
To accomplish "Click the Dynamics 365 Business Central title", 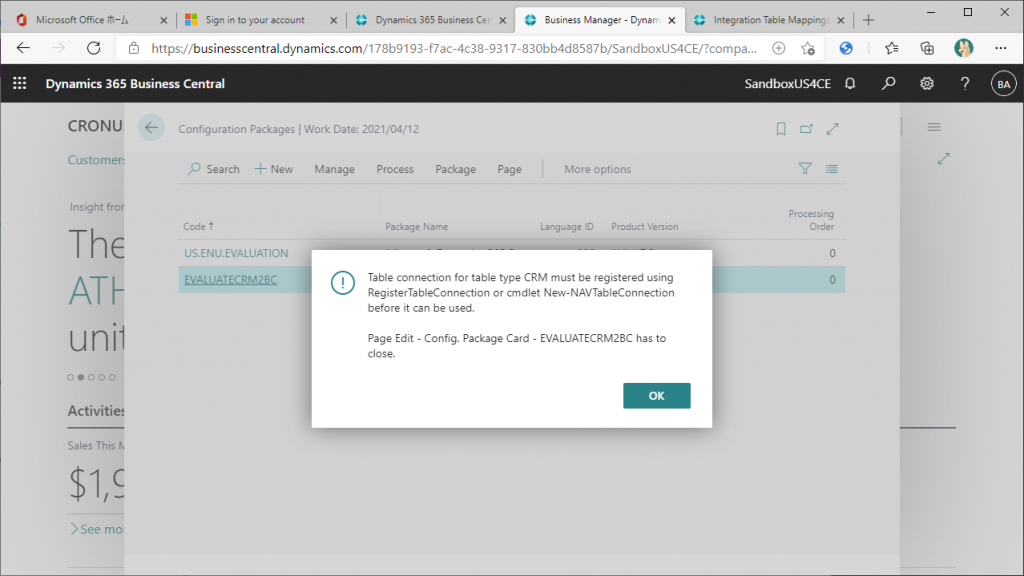I will coord(135,84).
